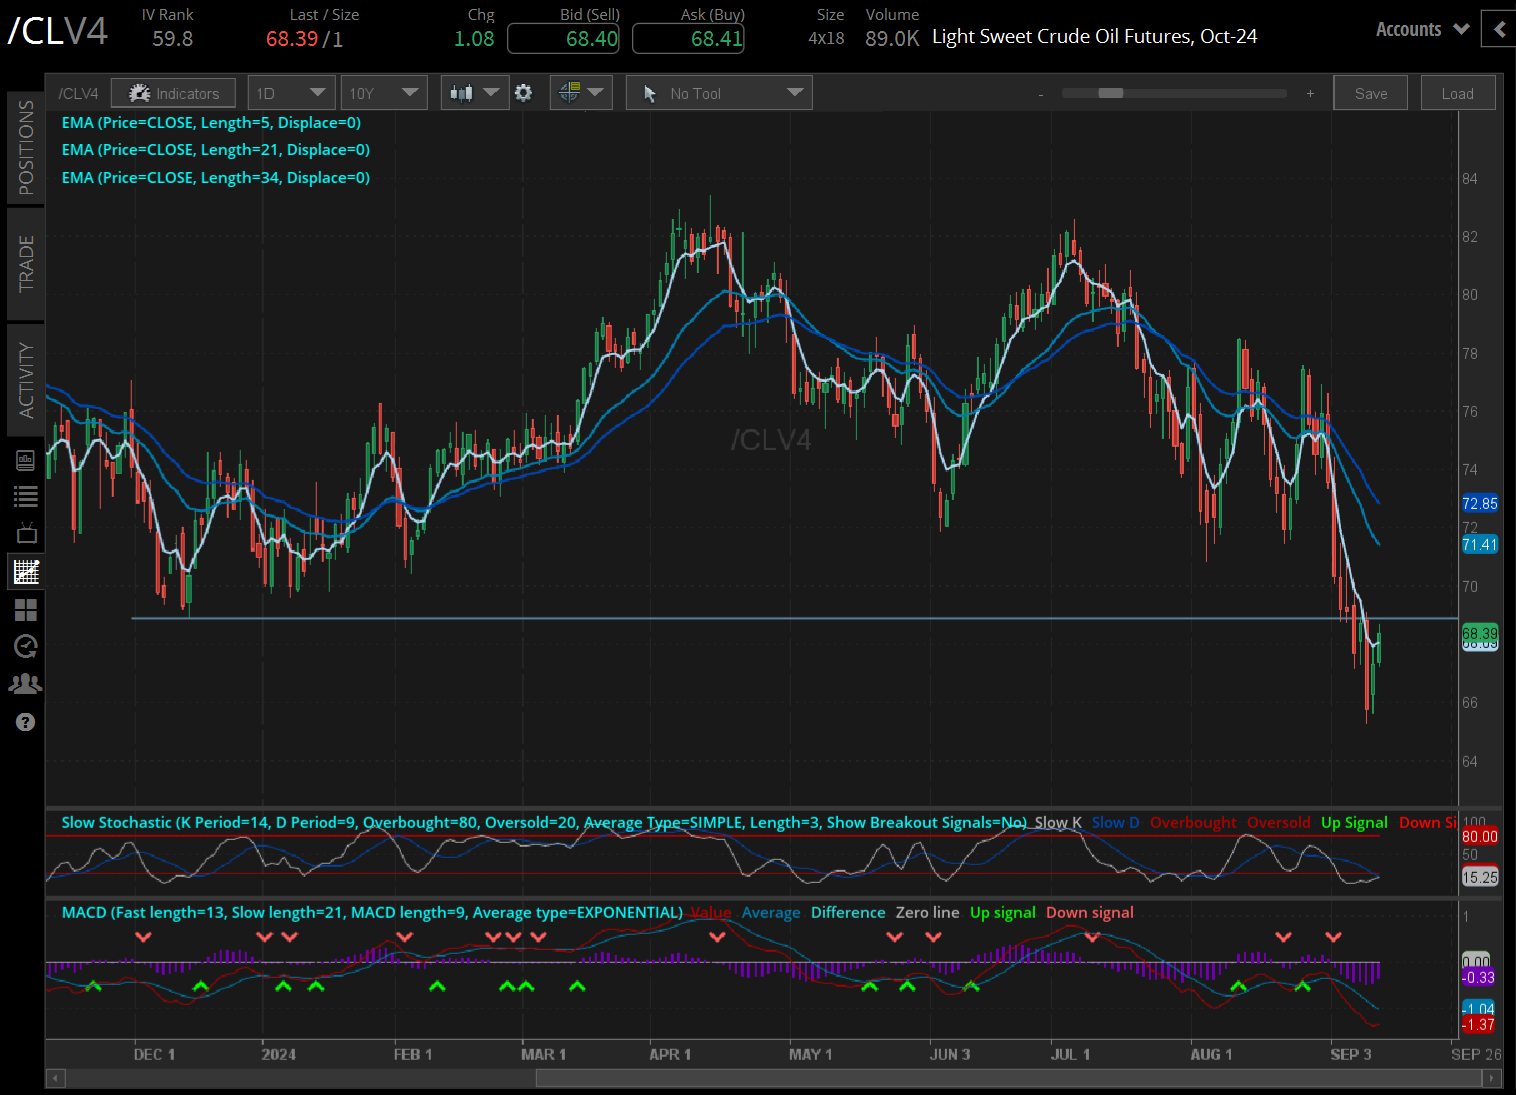
Task: Select the chart grid icon in sidebar
Action: click(25, 572)
